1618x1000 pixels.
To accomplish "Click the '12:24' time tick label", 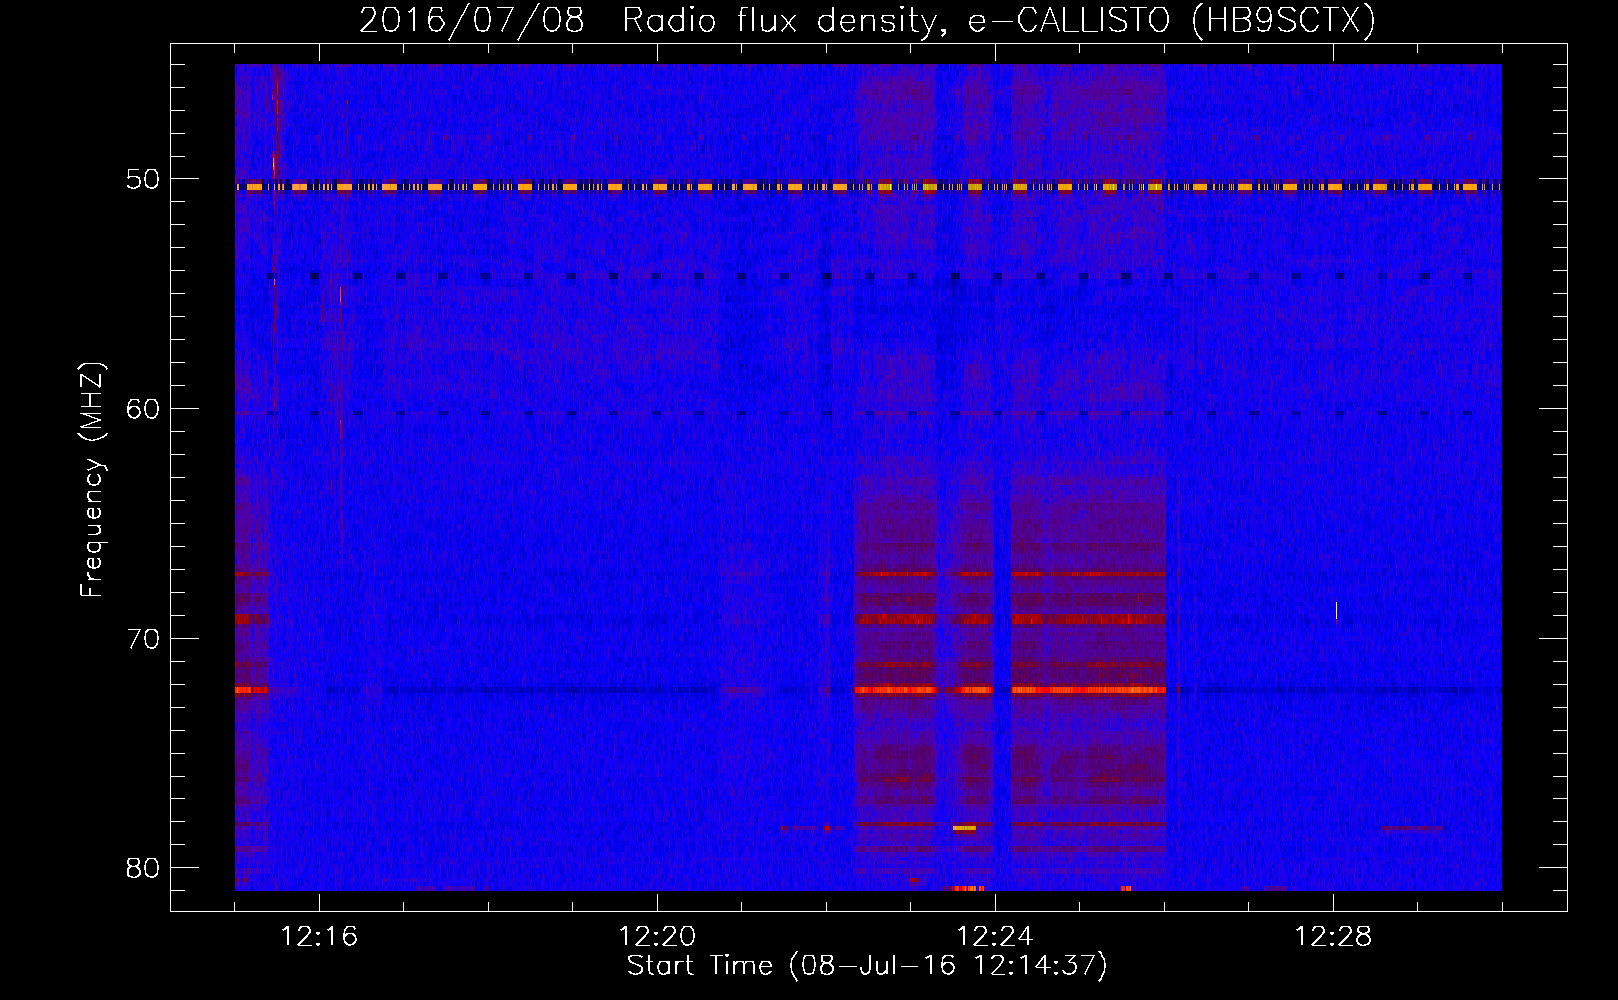I will 995,937.
